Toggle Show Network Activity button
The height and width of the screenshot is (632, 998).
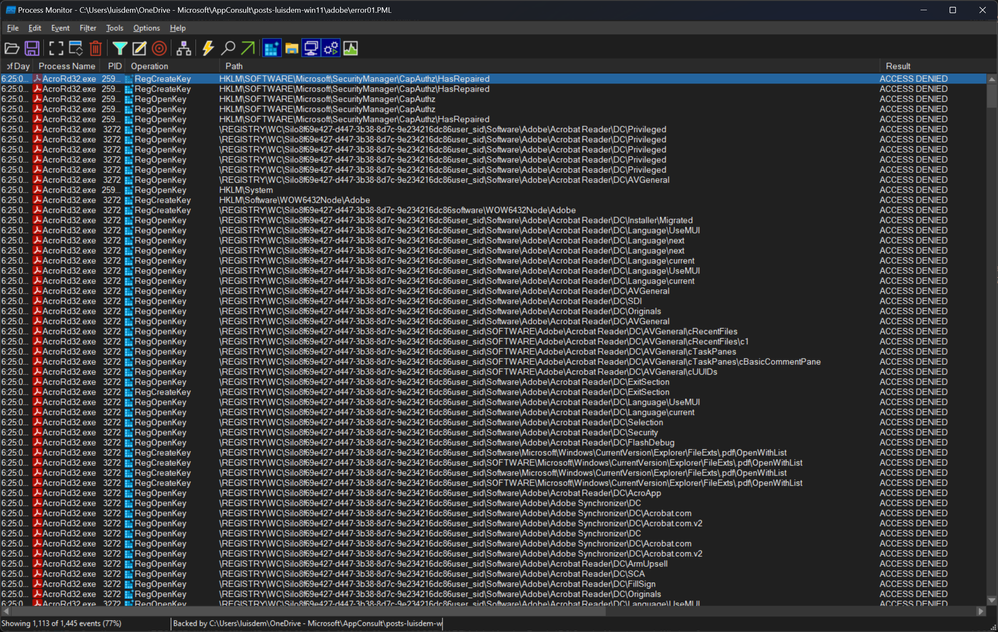(x=311, y=48)
